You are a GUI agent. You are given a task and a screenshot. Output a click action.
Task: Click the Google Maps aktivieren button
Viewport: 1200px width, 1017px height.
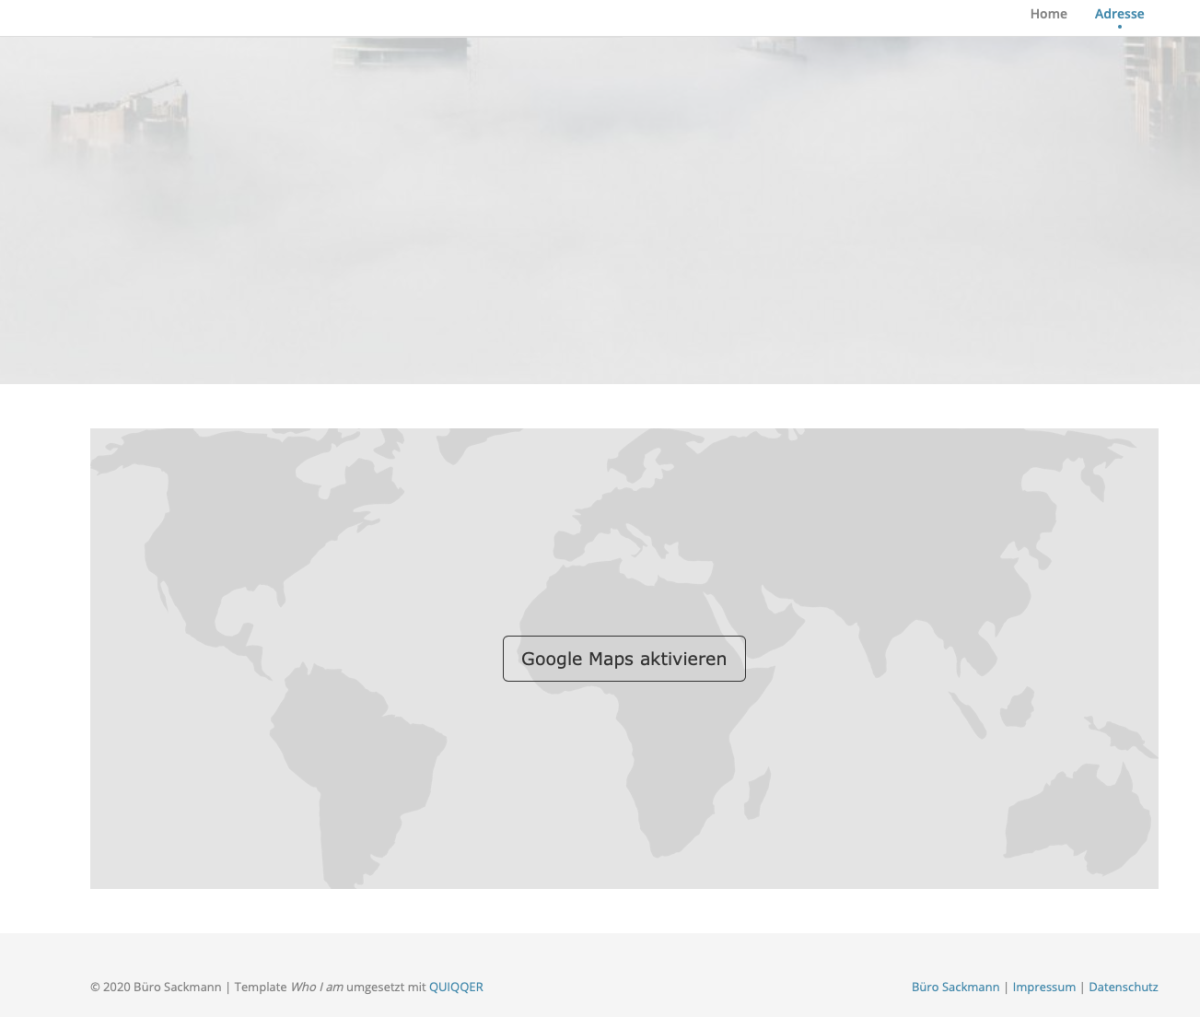[624, 659]
